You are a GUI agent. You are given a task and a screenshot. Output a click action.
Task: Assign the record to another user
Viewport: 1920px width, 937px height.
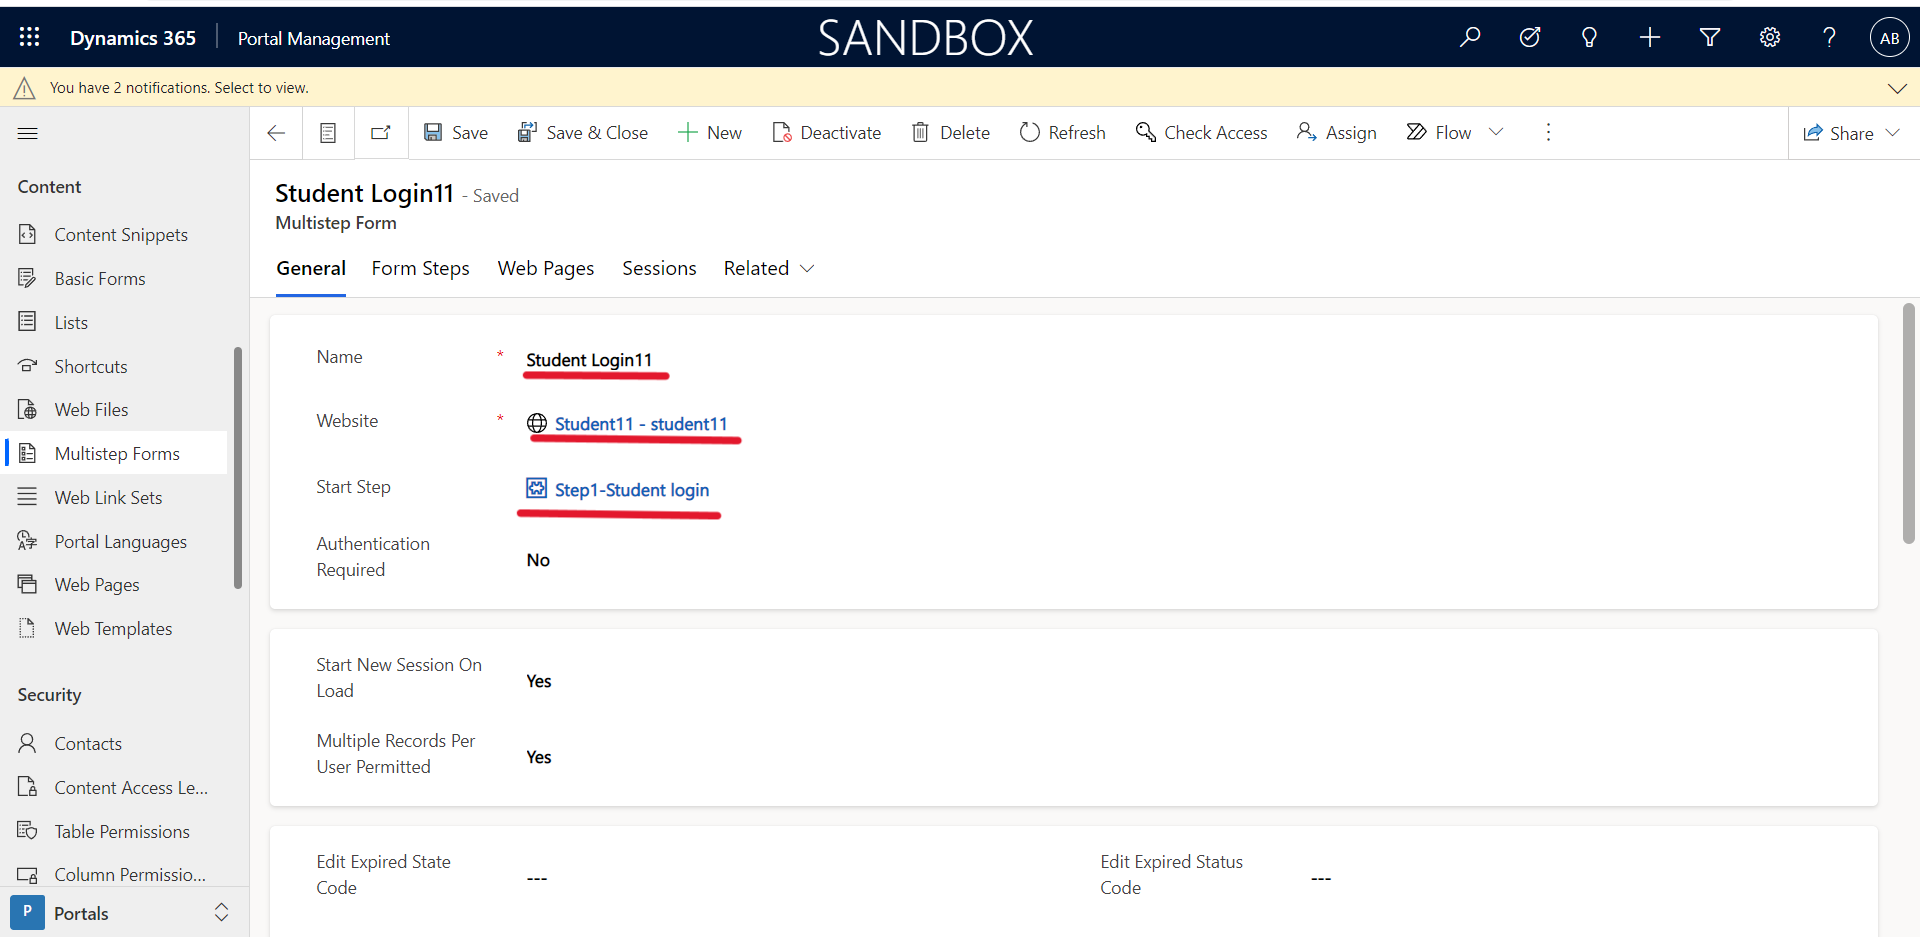(1337, 133)
